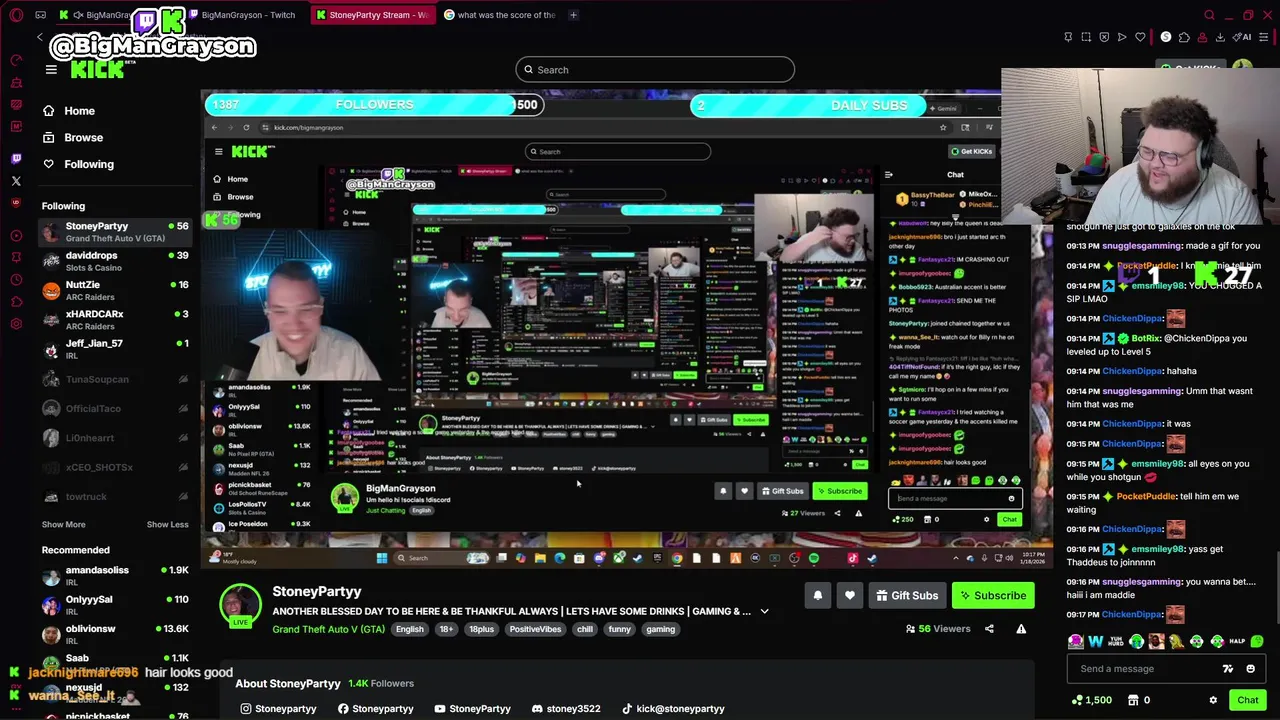Click the green Subscribe button
Viewport: 1280px width, 720px height.
pyautogui.click(x=993, y=595)
